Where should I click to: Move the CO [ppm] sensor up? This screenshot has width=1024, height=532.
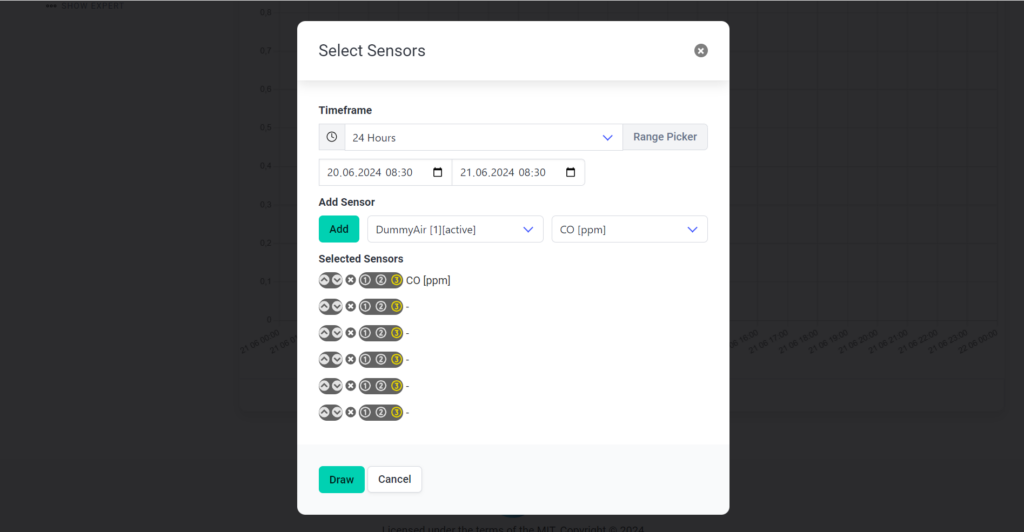click(325, 280)
